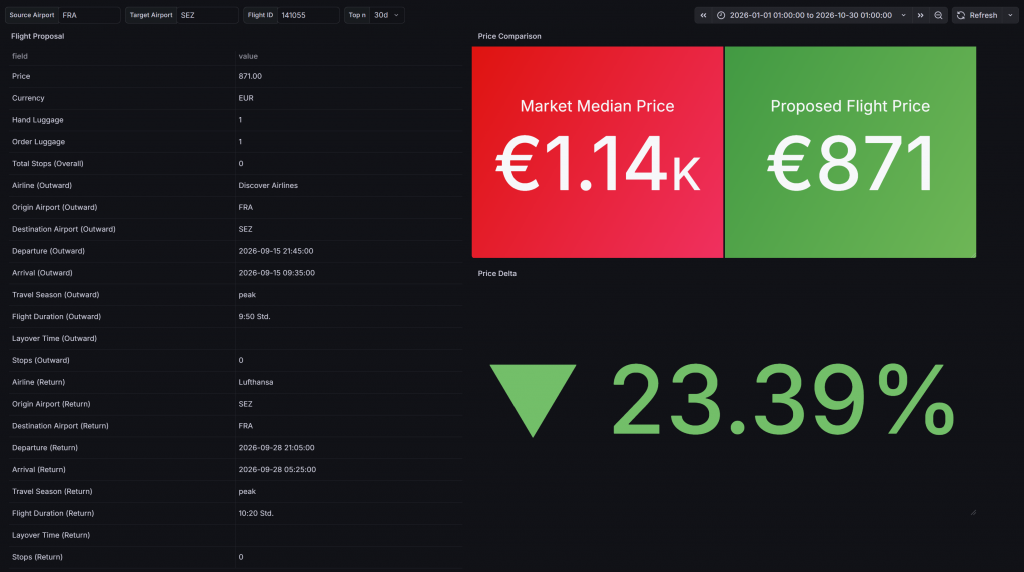Shift the time range backward
Viewport: 1024px width, 572px height.
click(703, 15)
